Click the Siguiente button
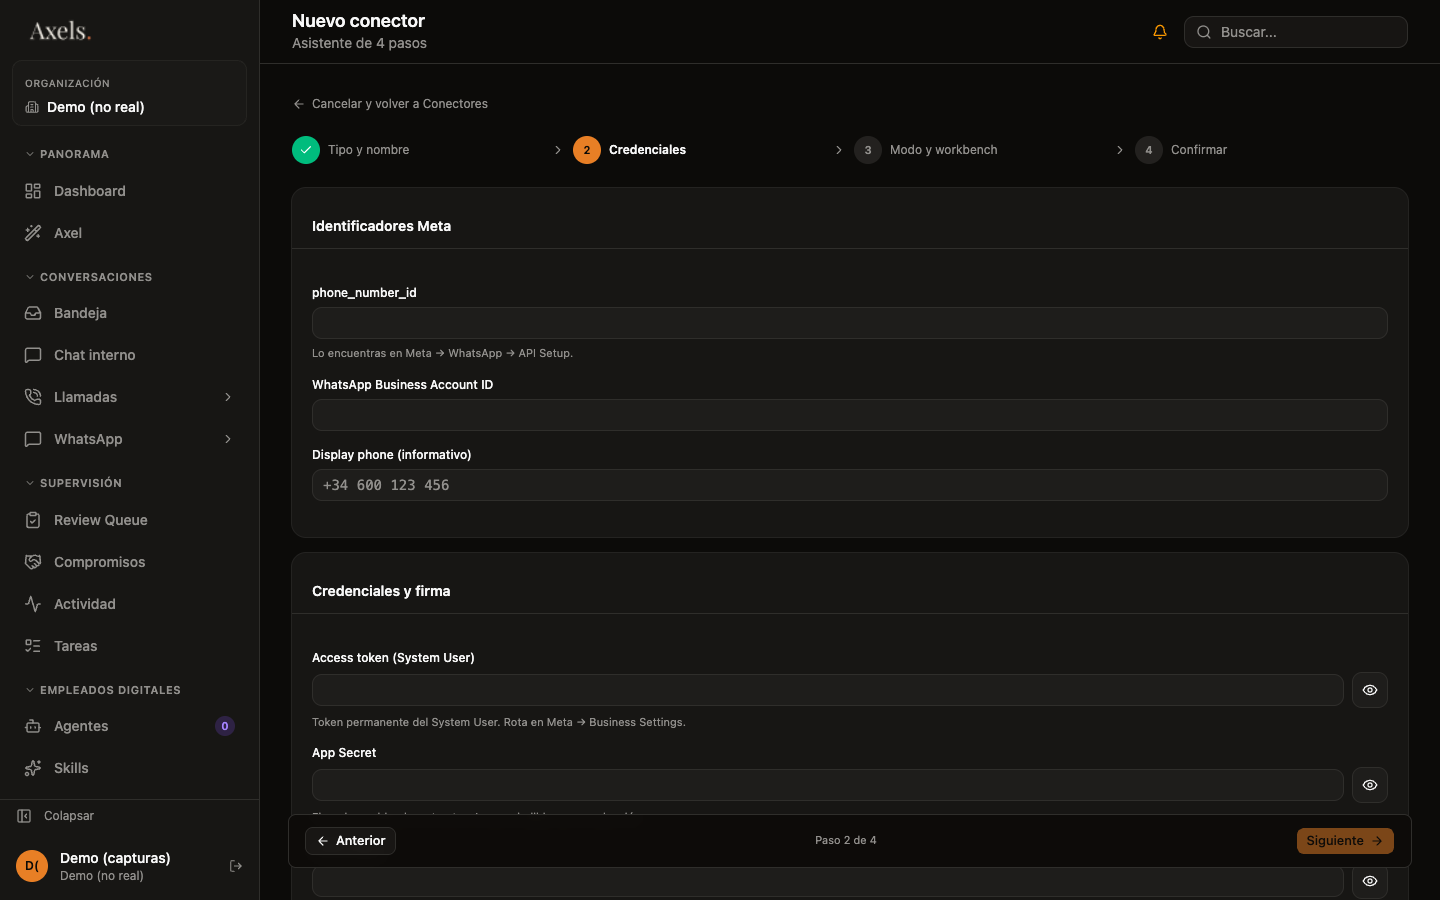 tap(1345, 841)
